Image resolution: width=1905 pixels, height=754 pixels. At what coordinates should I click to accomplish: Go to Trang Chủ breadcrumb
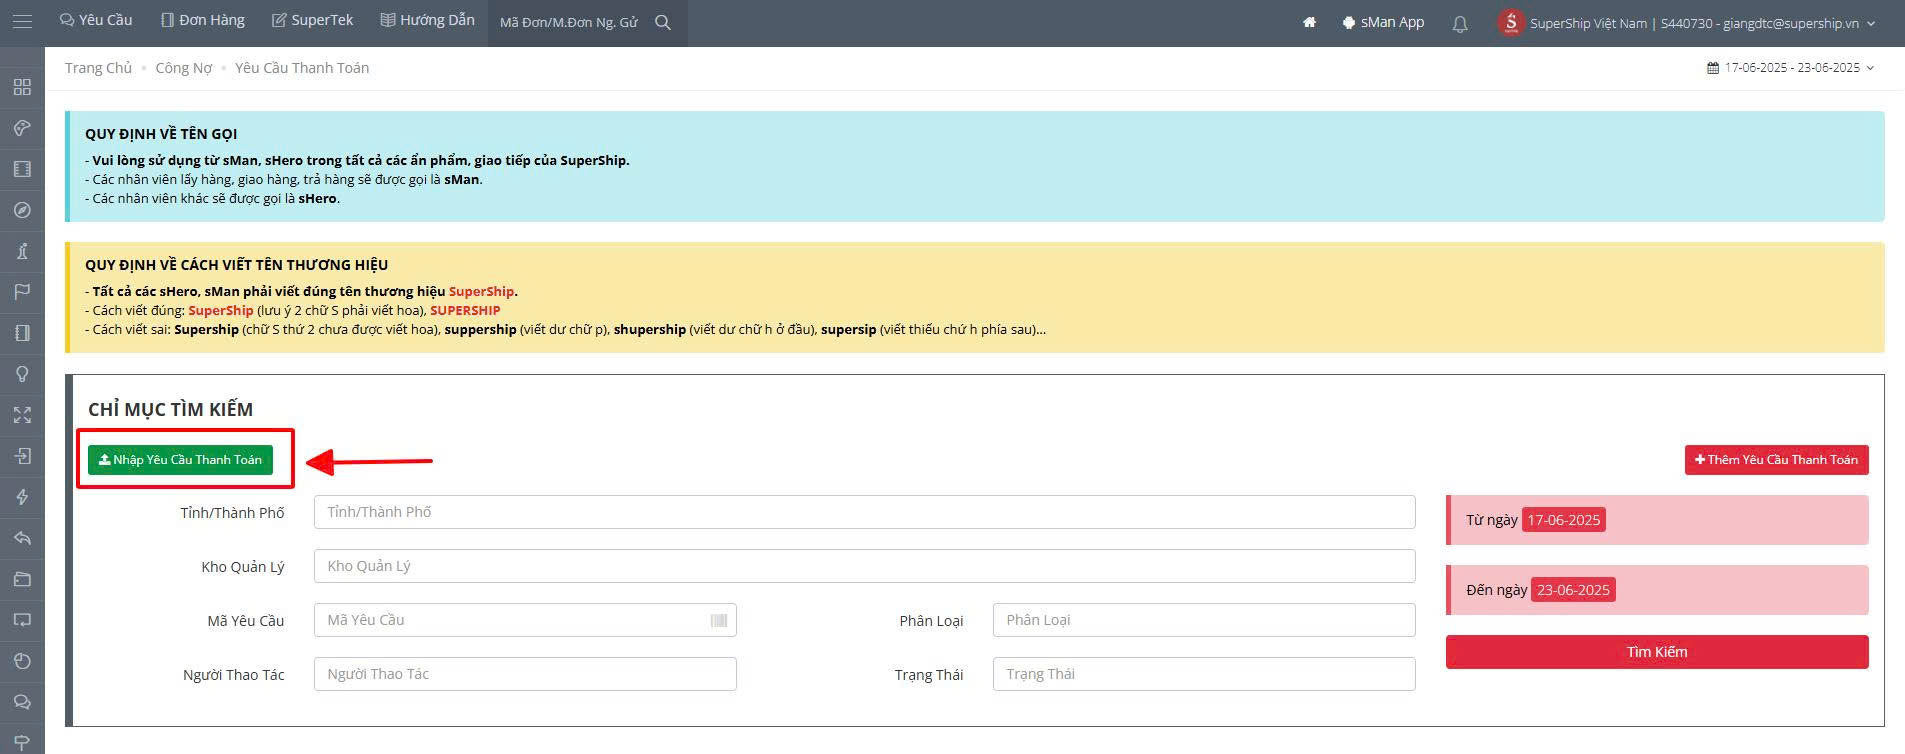98,68
